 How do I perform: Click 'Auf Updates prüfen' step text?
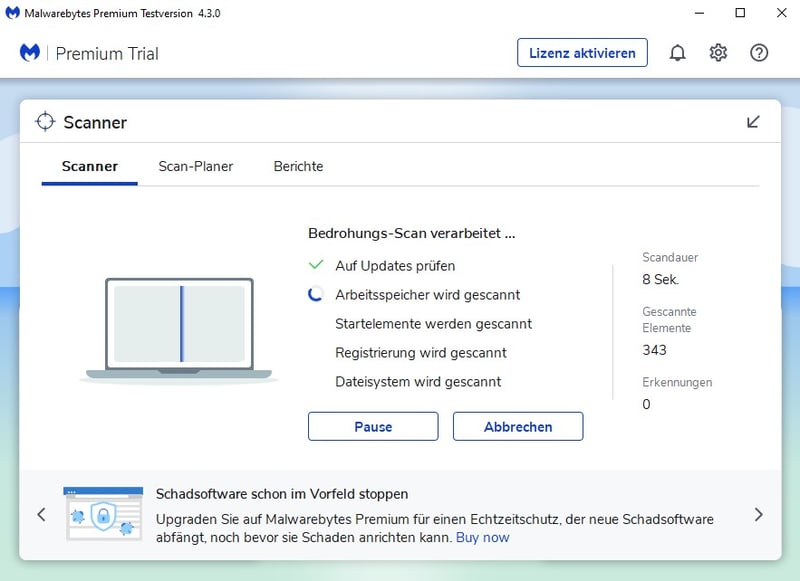pos(395,266)
